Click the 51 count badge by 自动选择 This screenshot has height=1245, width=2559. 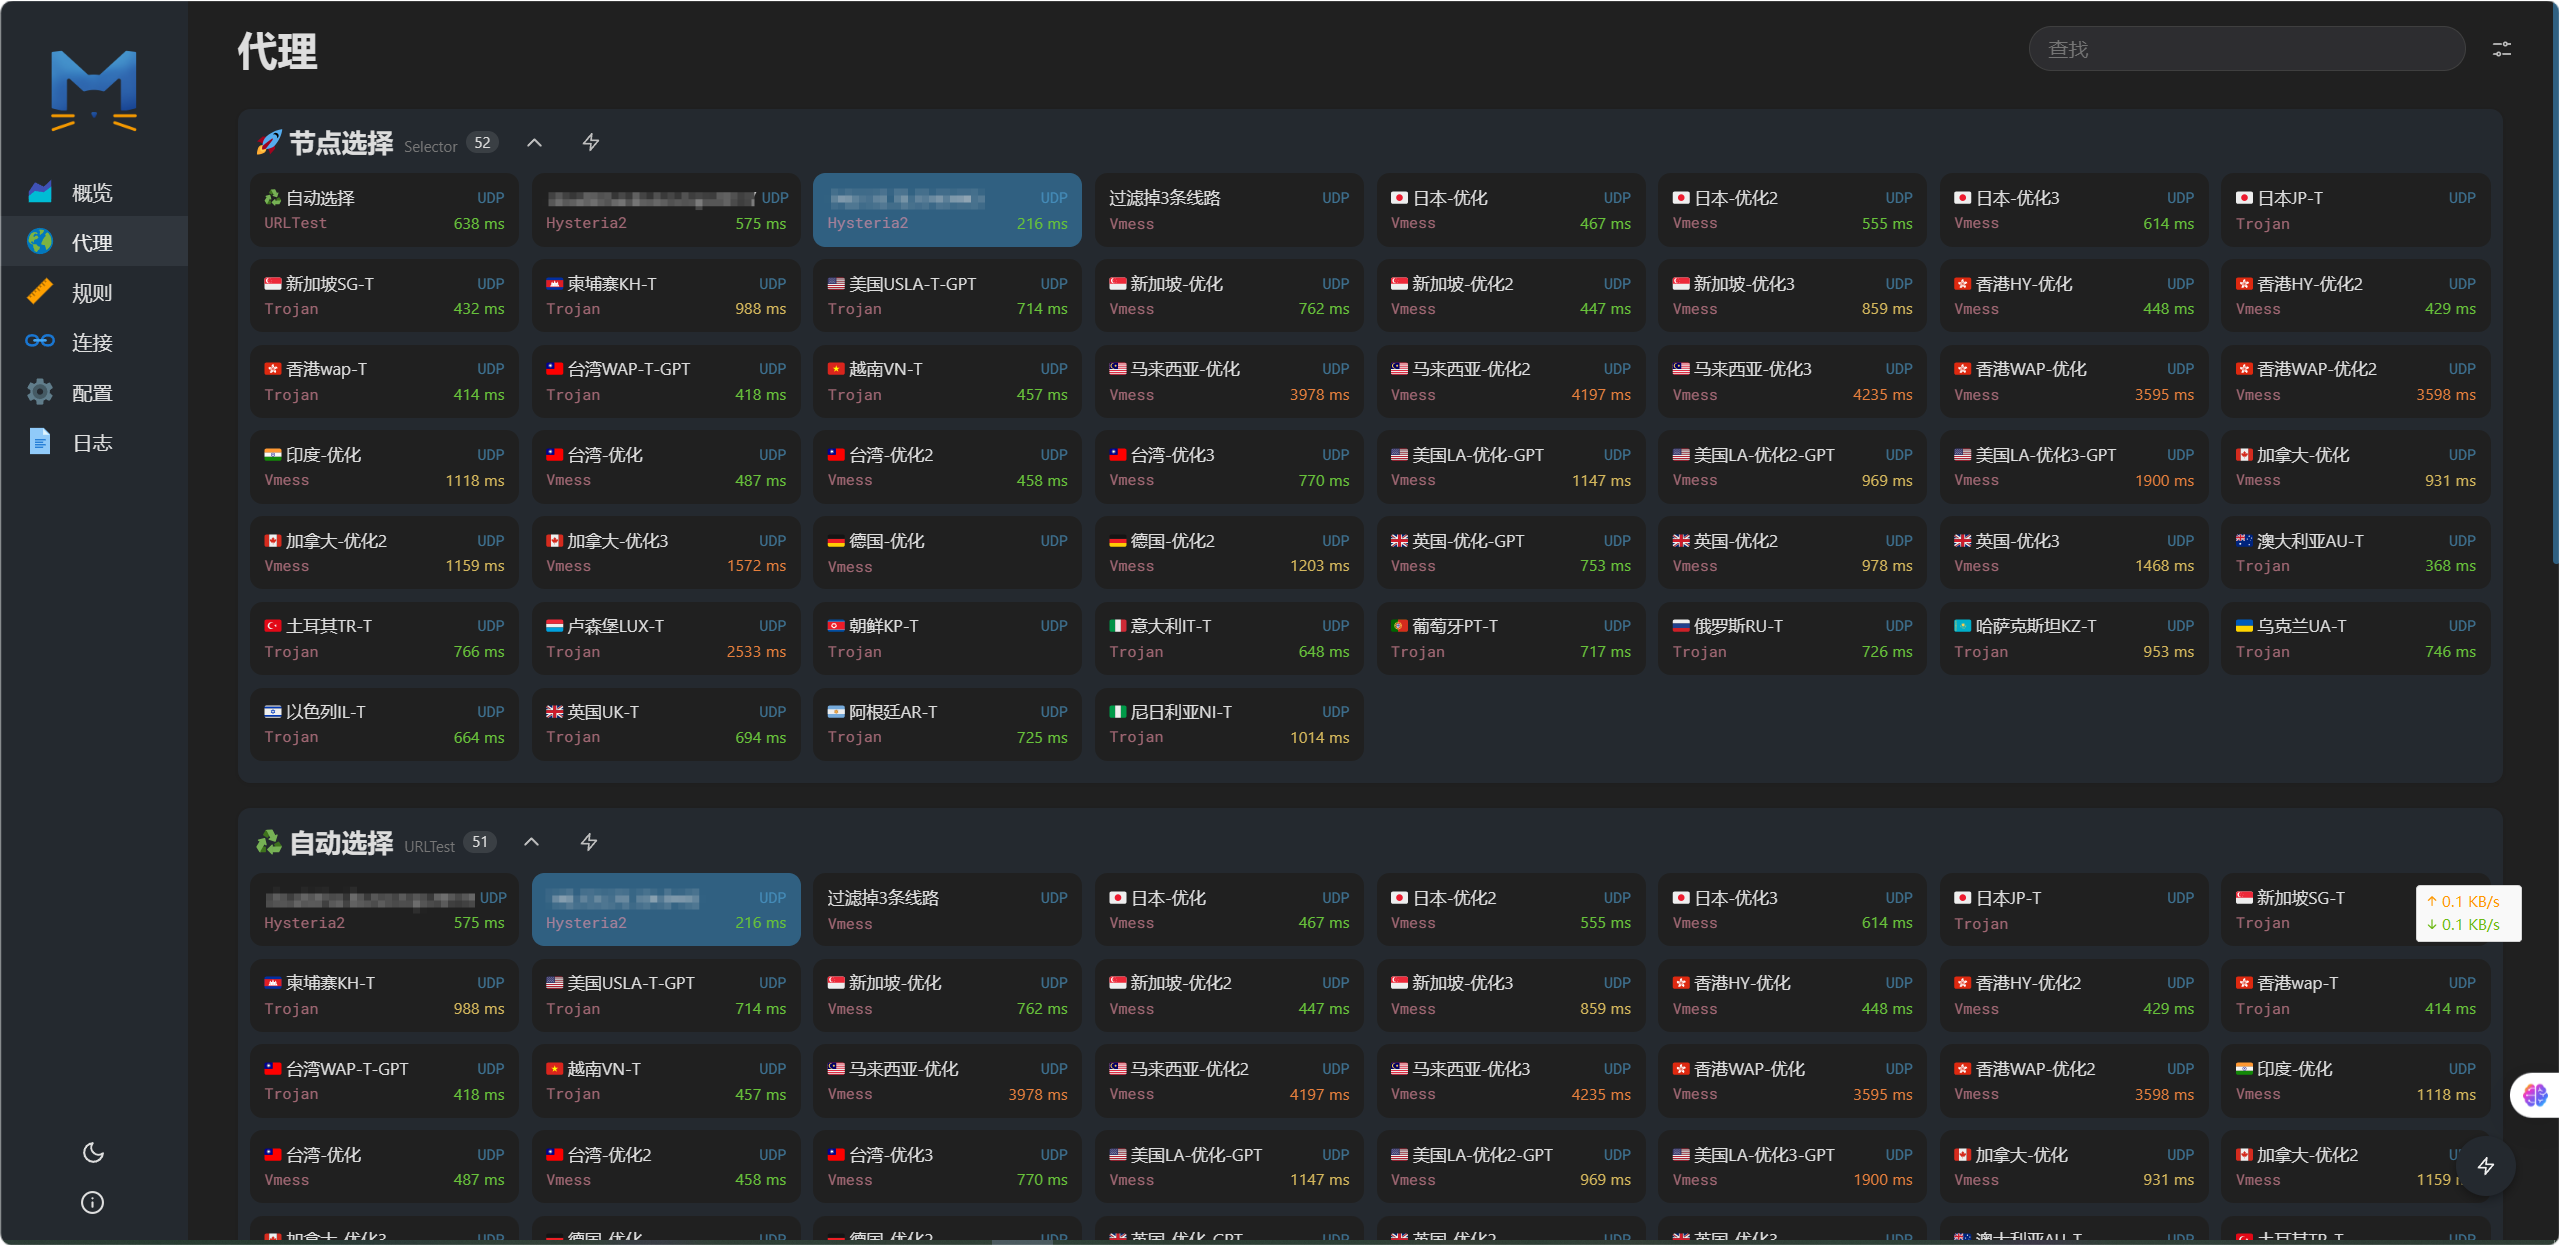point(480,842)
